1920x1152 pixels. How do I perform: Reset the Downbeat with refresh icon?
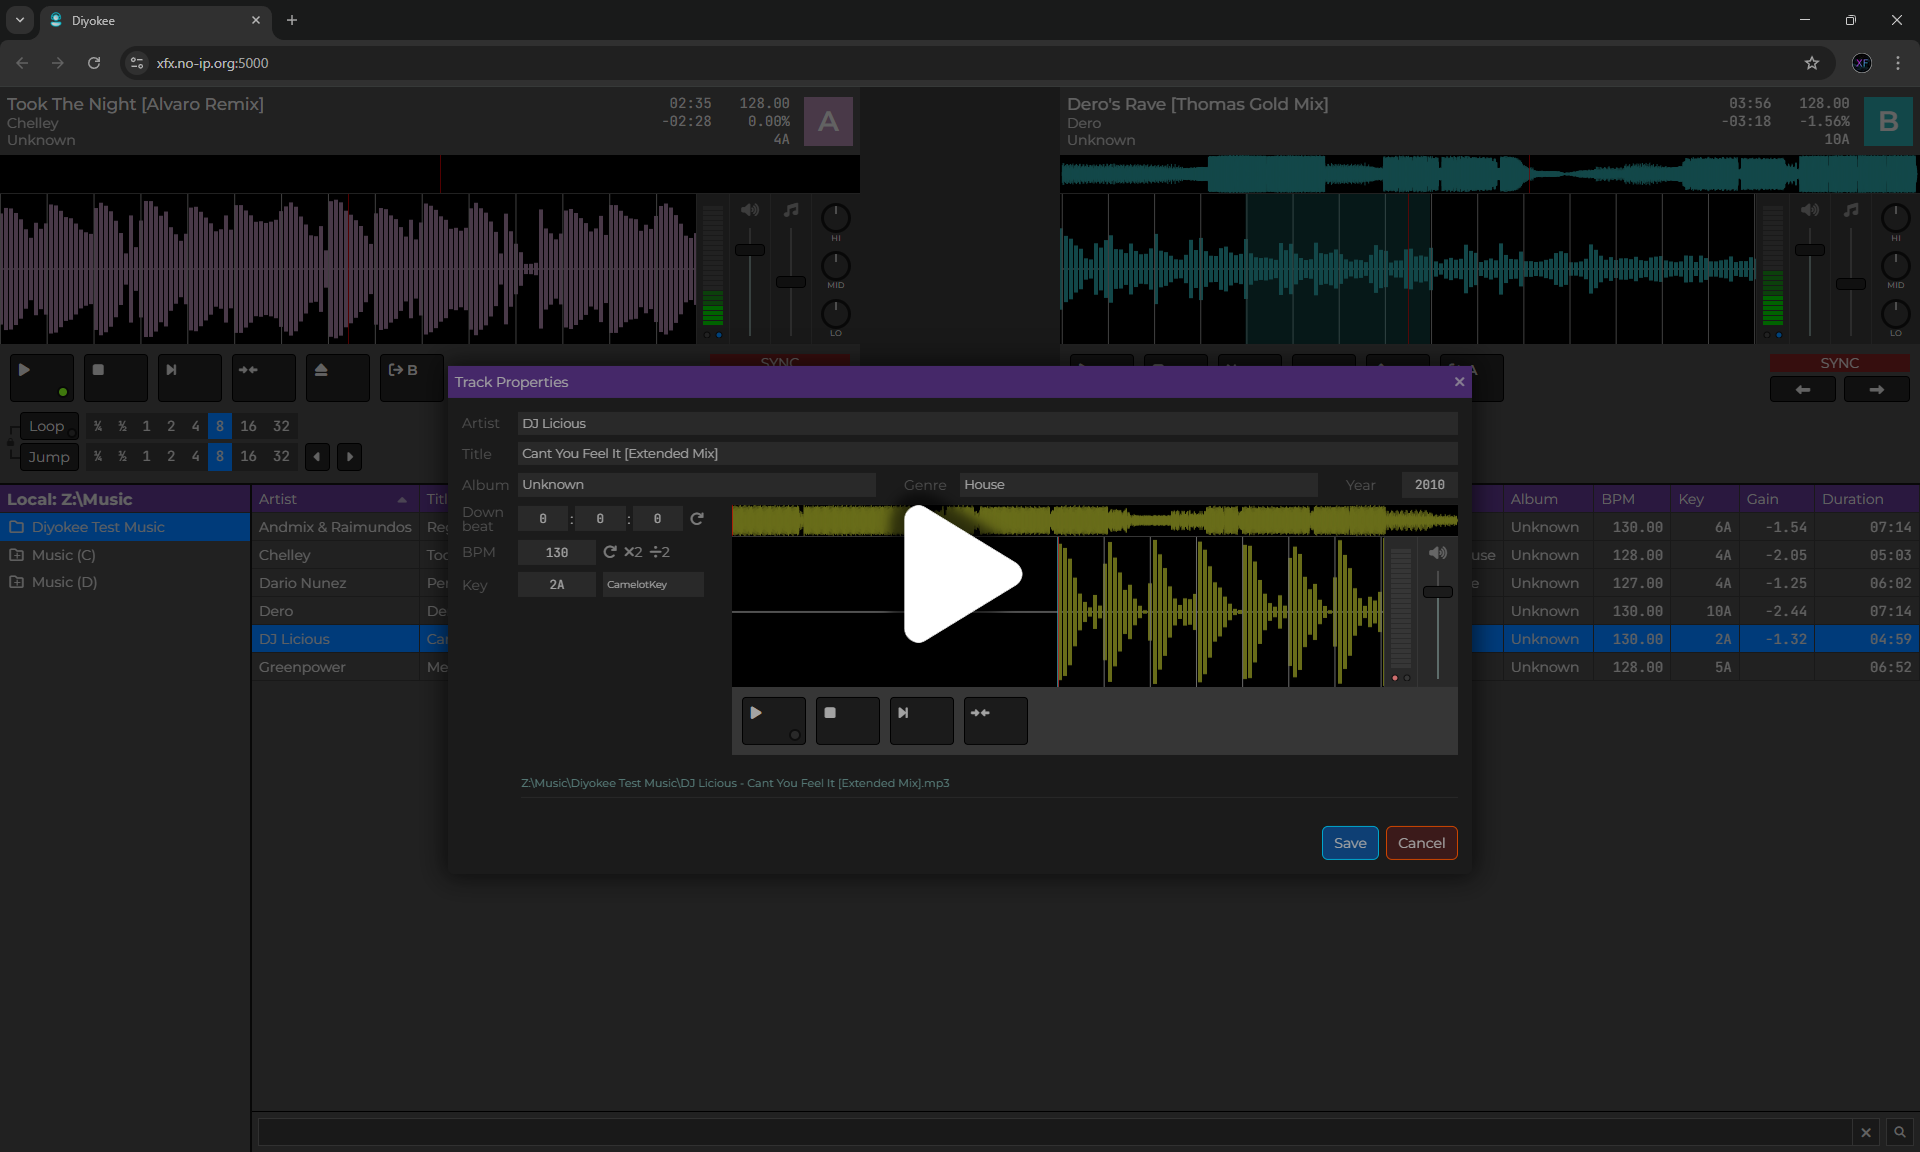coord(697,519)
